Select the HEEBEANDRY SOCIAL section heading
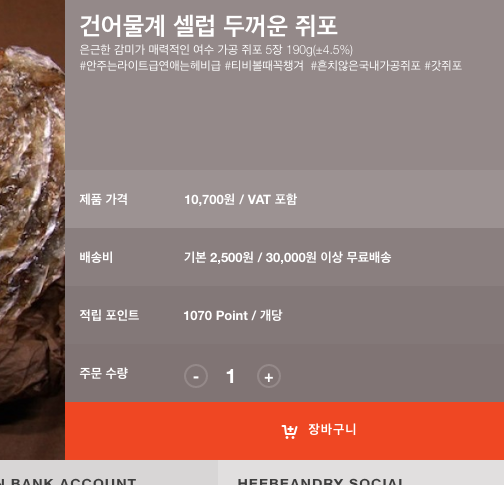Image resolution: width=504 pixels, height=485 pixels. click(320, 481)
